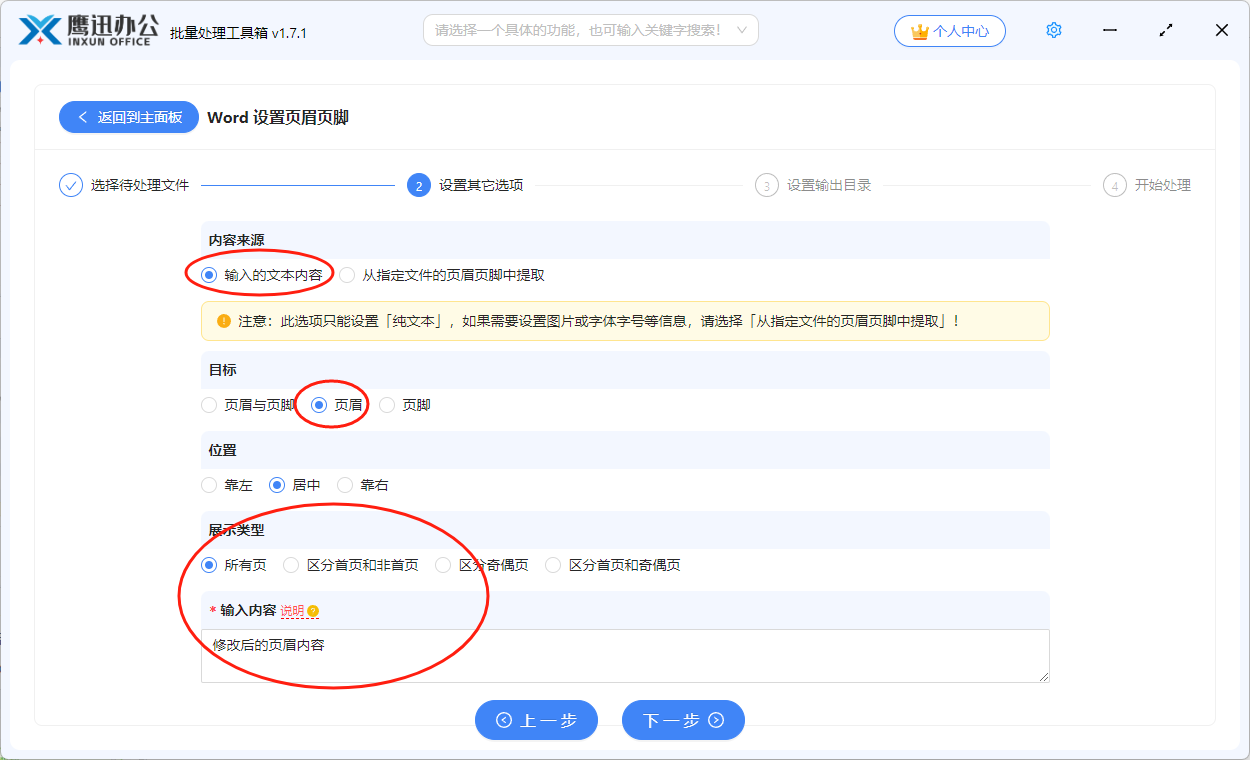Click the fullscreen expand icon in title bar
The height and width of the screenshot is (760, 1250).
tap(1165, 30)
